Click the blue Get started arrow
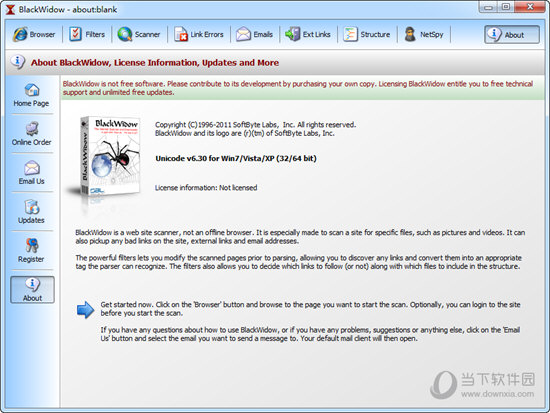 (85, 309)
